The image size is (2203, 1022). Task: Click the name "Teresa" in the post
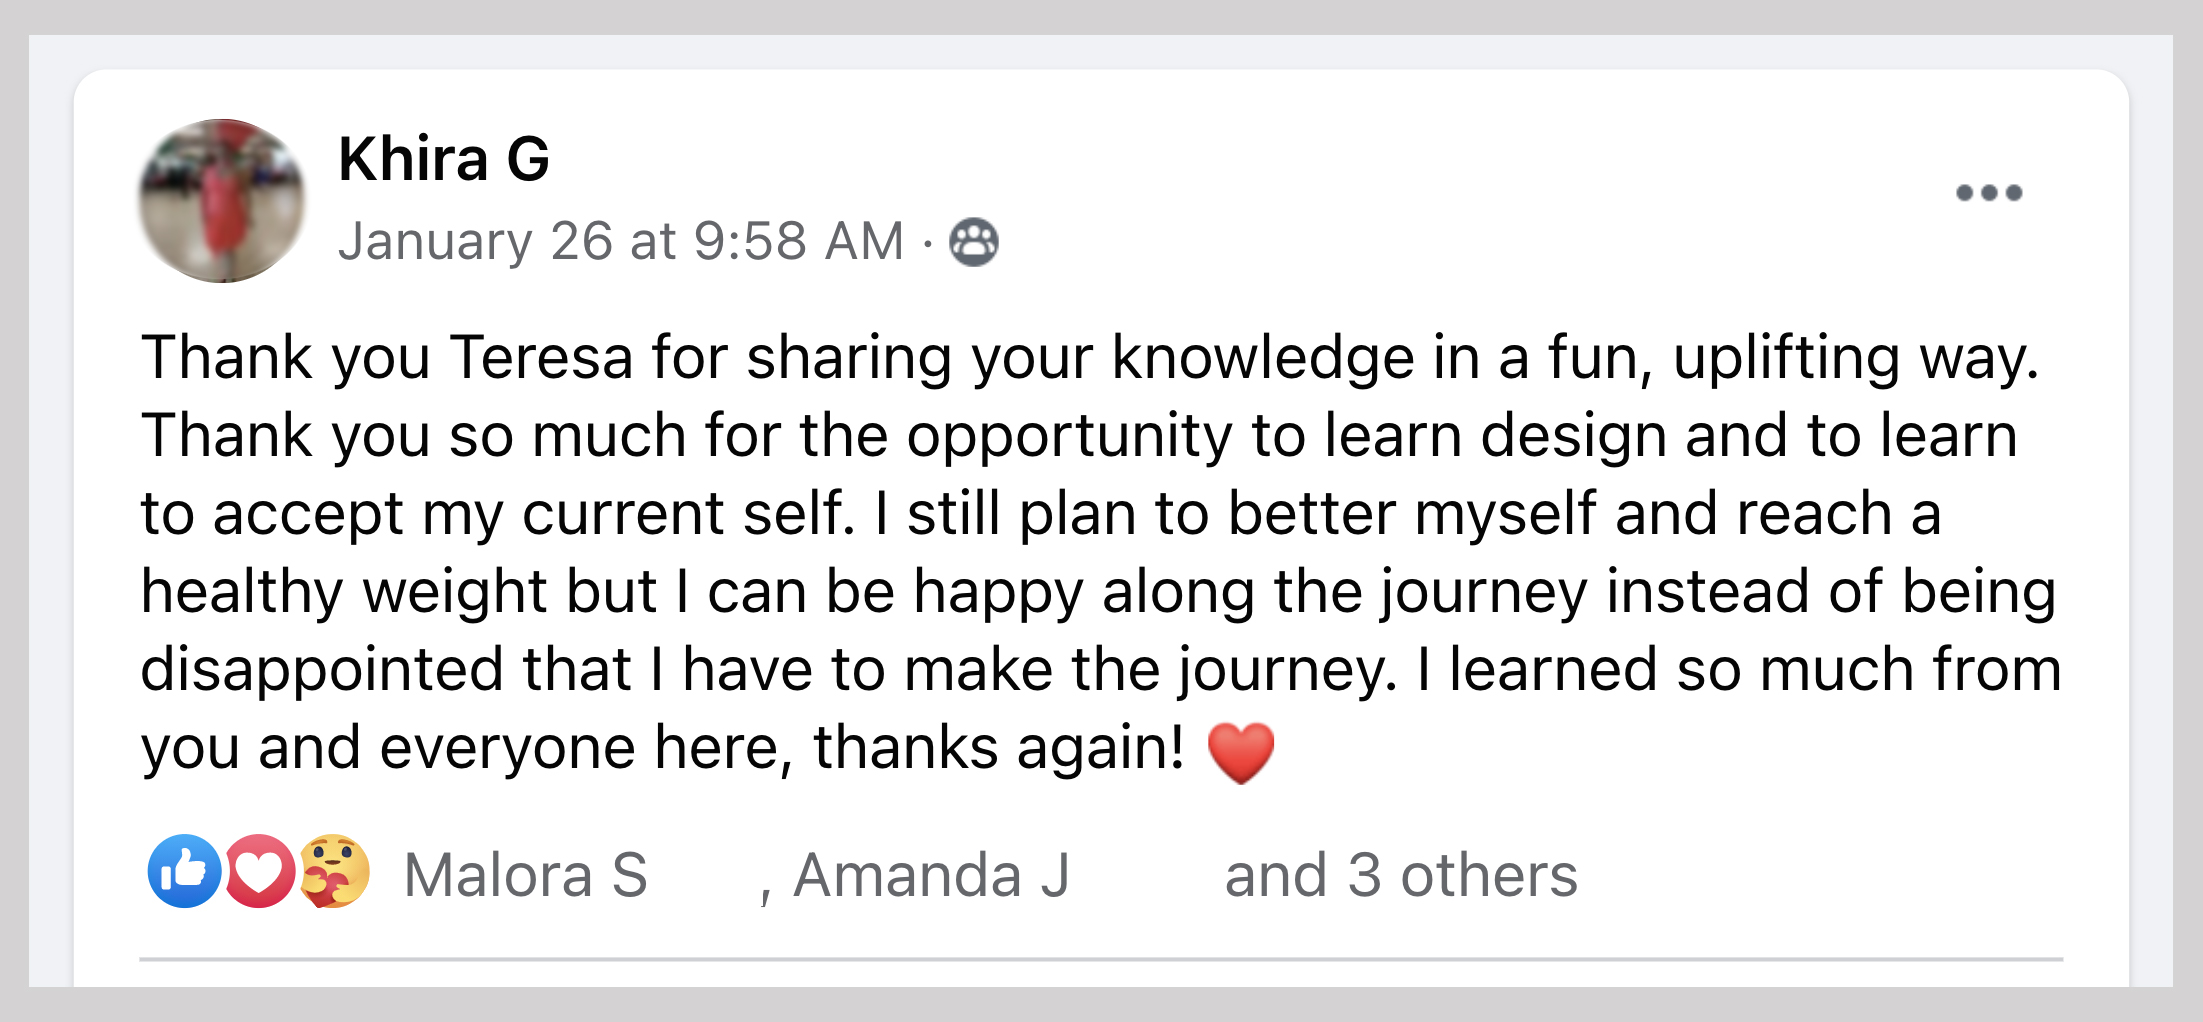pos(541,358)
